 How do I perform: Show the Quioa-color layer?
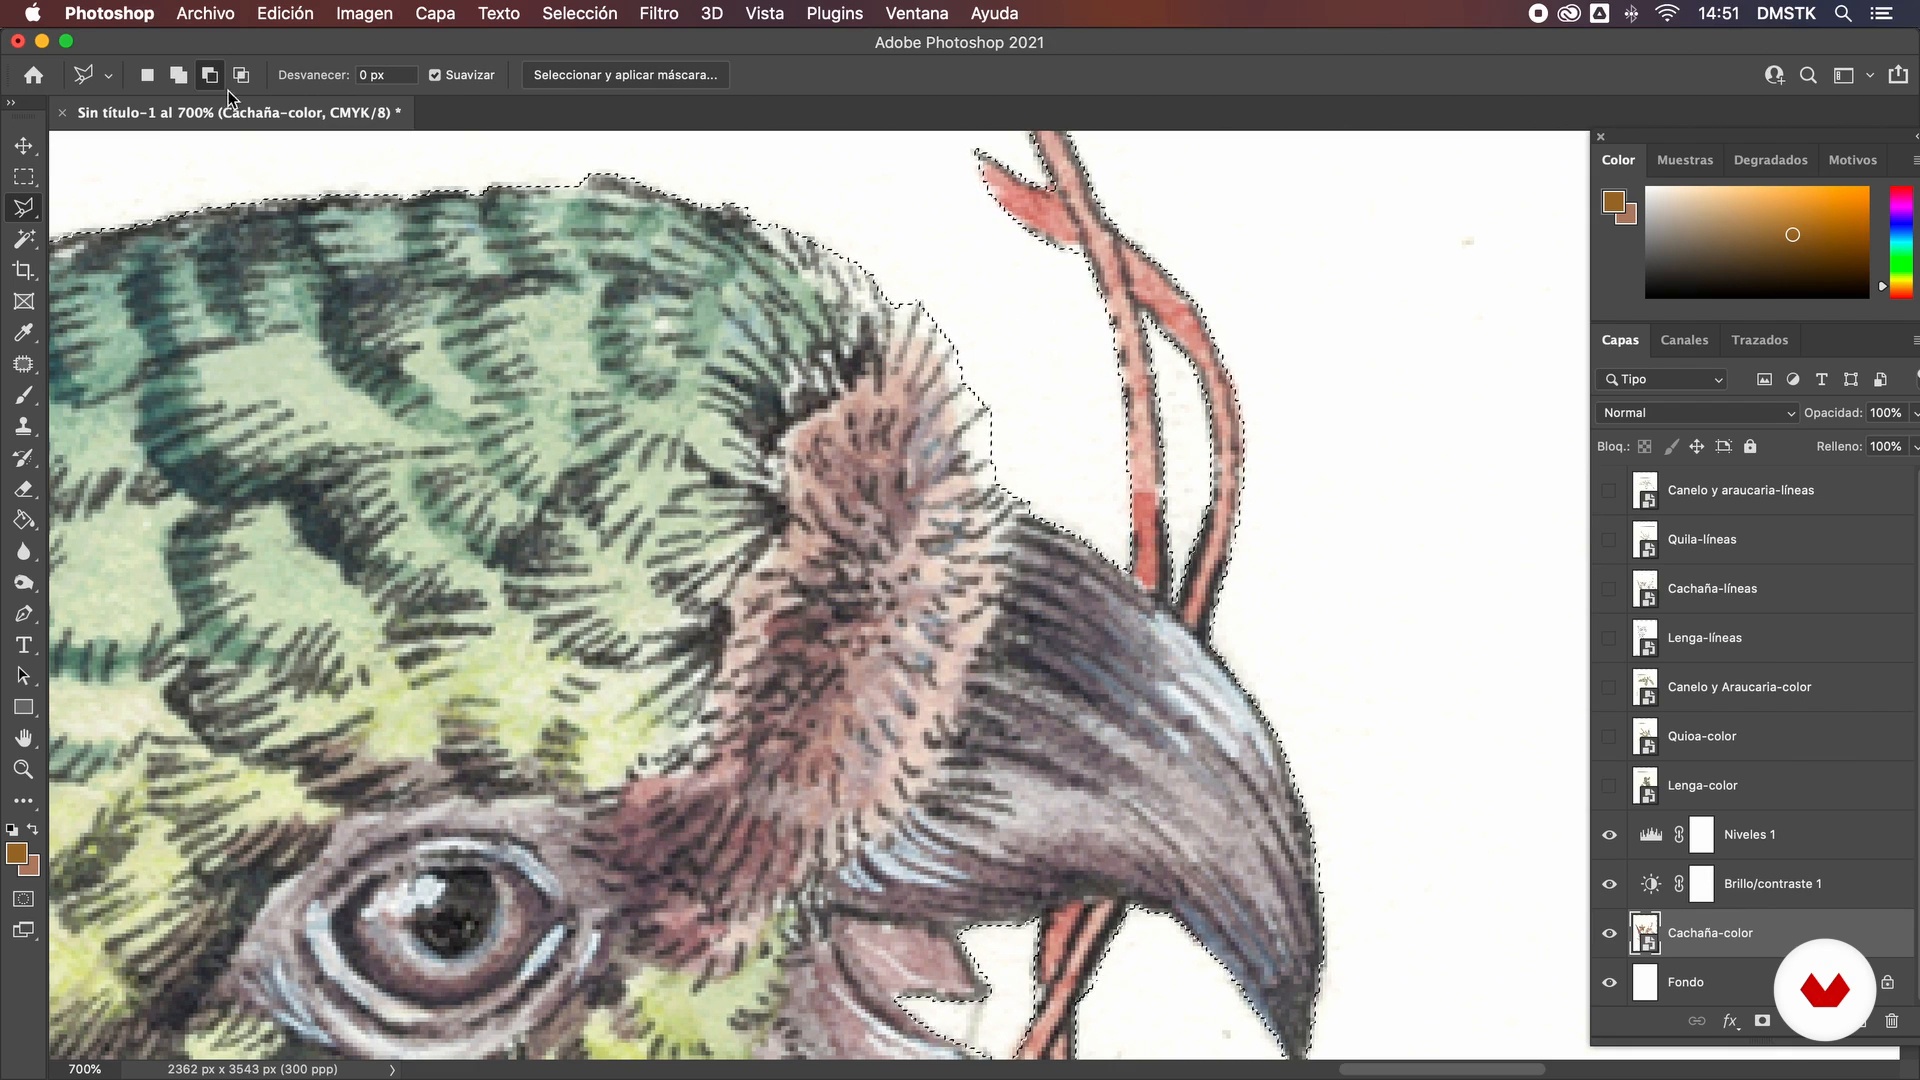pos(1609,736)
